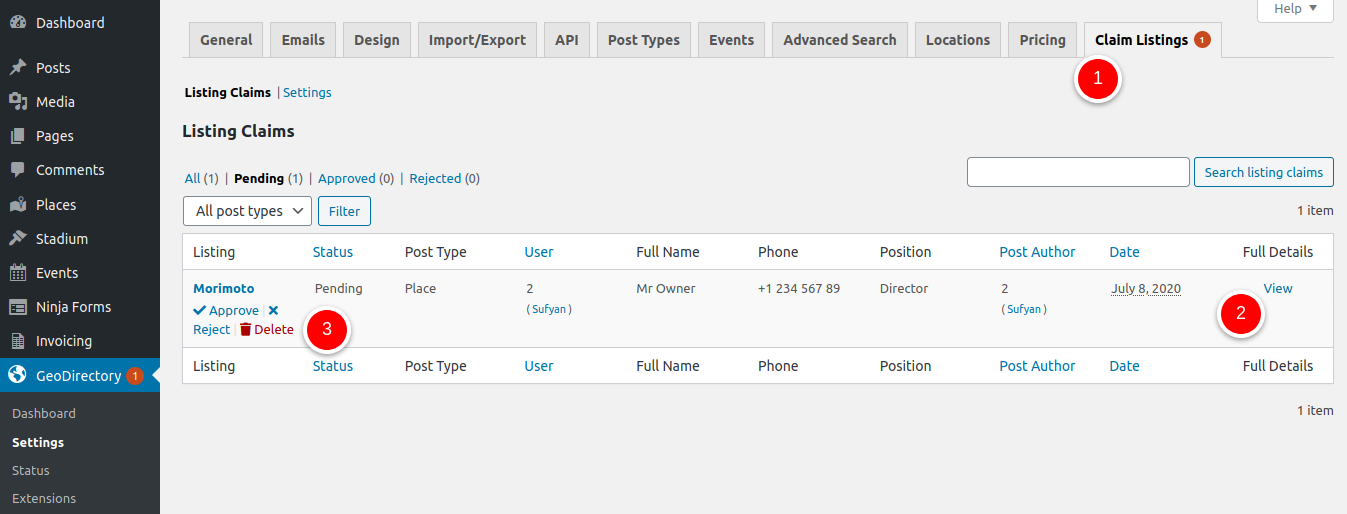
Task: Click the Comments speech bubble icon
Action: click(x=18, y=170)
